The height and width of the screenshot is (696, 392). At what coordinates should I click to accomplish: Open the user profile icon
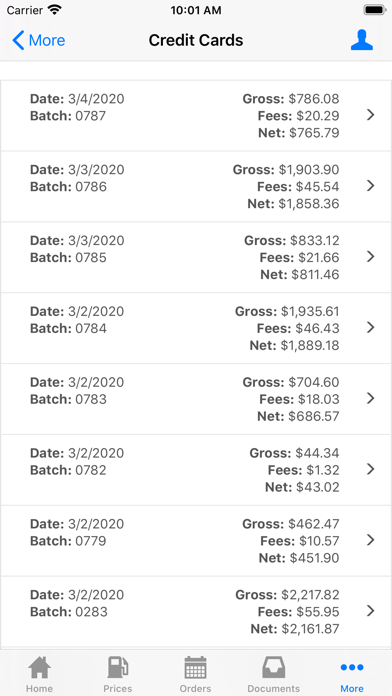tap(362, 40)
